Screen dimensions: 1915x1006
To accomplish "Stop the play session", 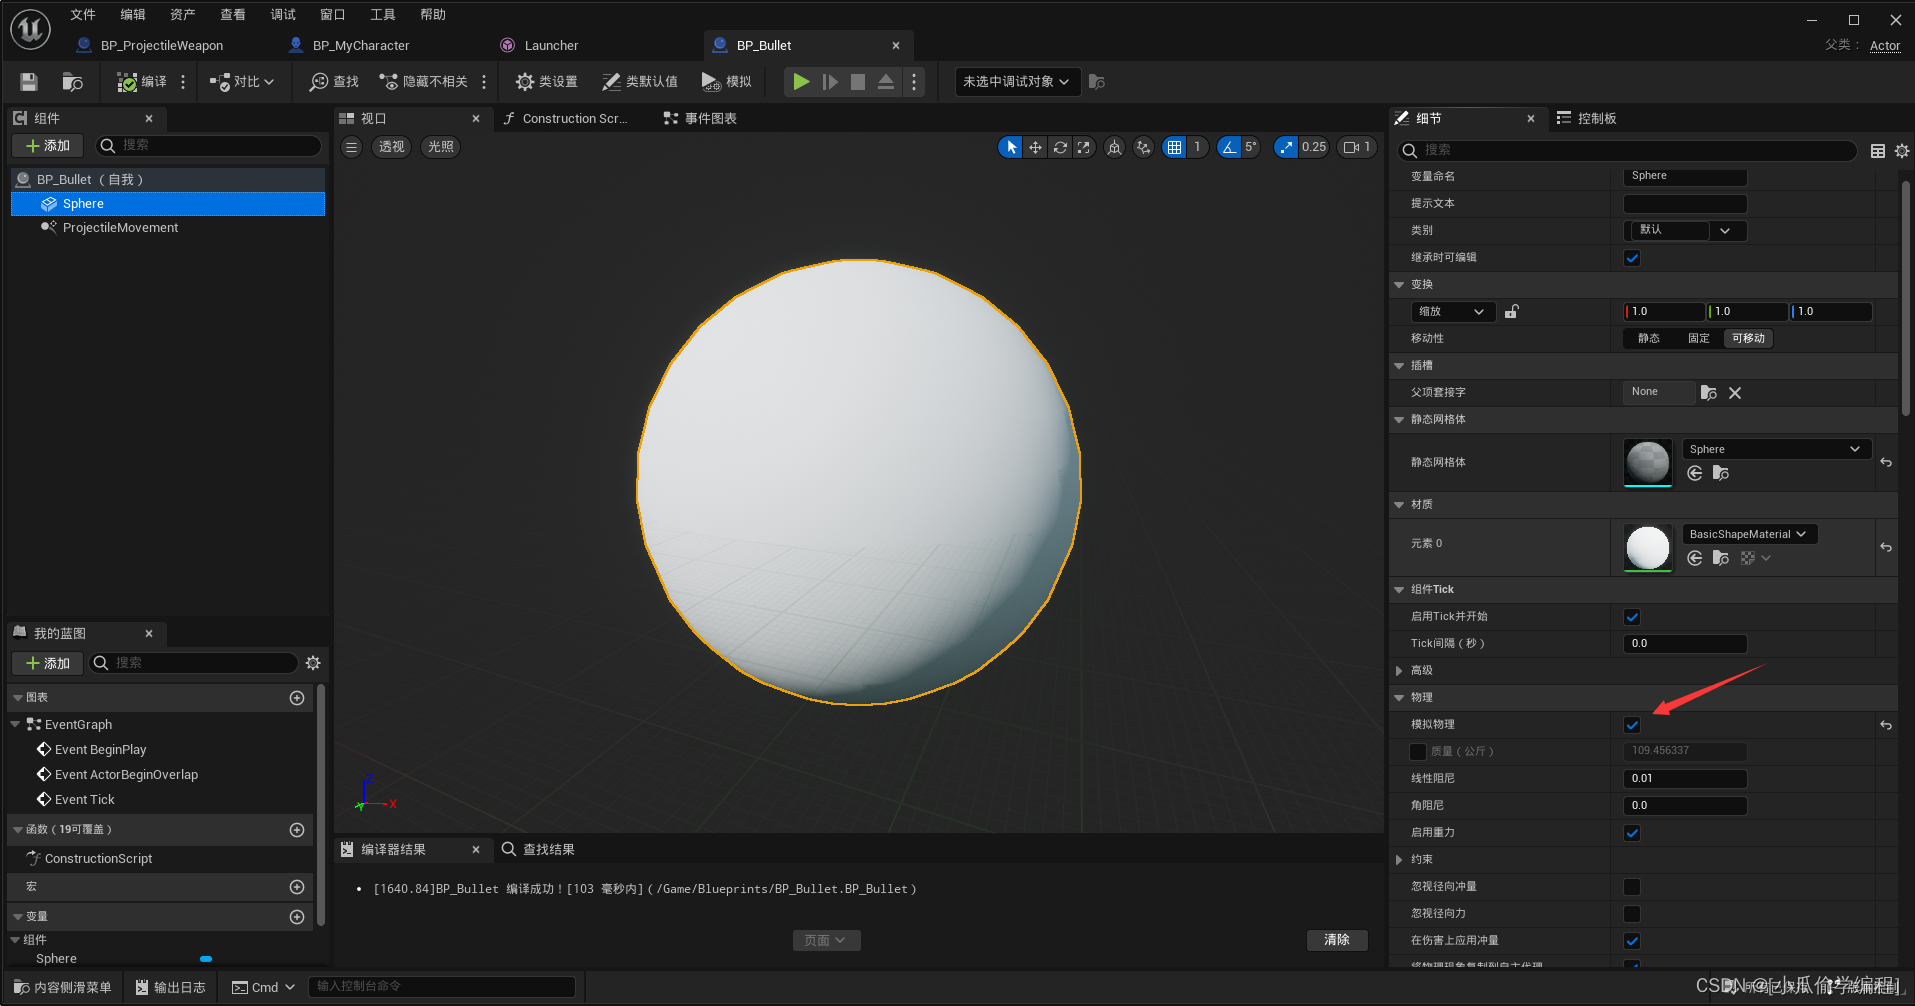I will pos(858,82).
